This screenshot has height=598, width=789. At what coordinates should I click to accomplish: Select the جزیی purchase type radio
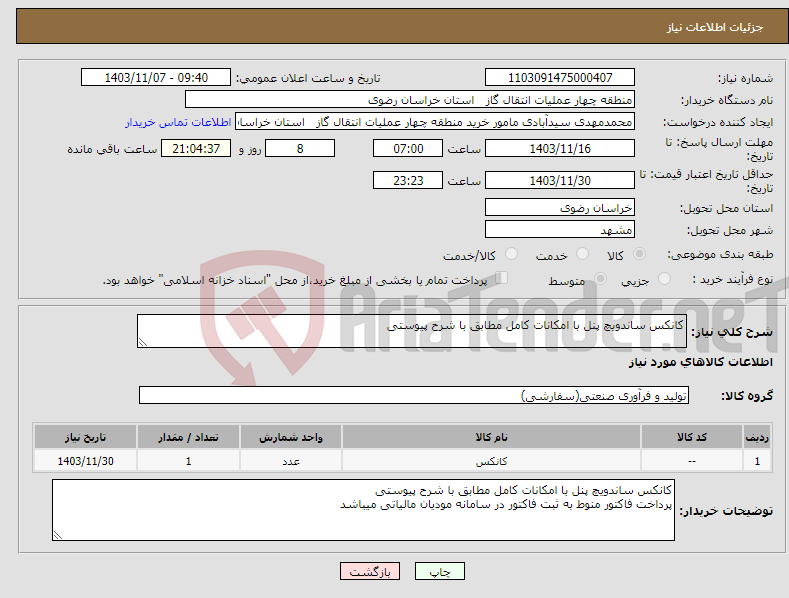664,278
